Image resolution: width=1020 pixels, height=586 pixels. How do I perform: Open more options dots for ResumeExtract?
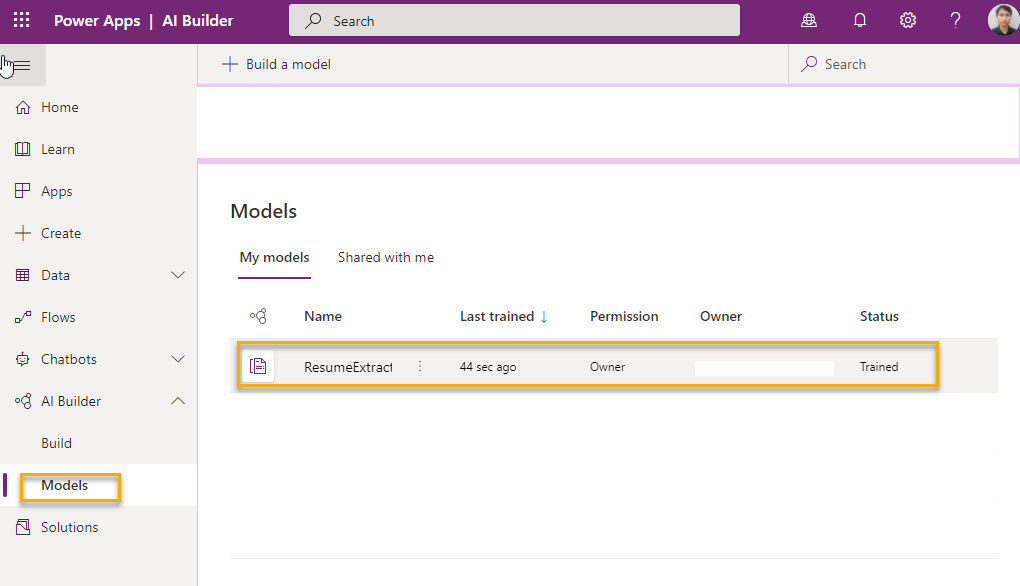click(420, 366)
